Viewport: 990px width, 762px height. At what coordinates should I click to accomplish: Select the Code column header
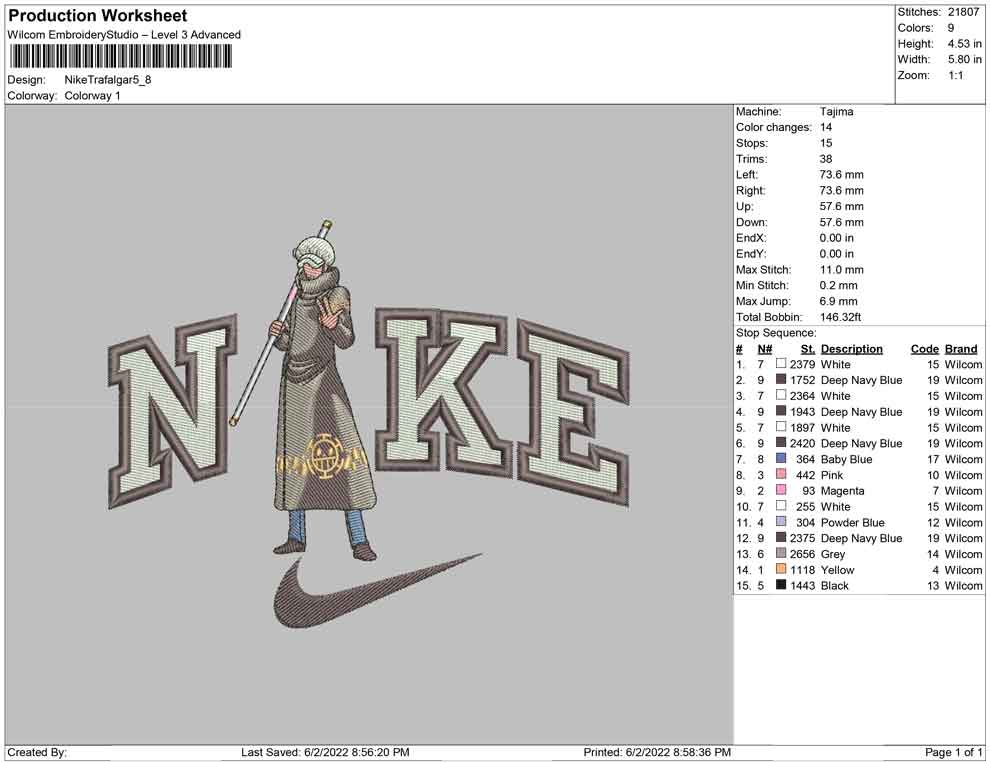[924, 349]
